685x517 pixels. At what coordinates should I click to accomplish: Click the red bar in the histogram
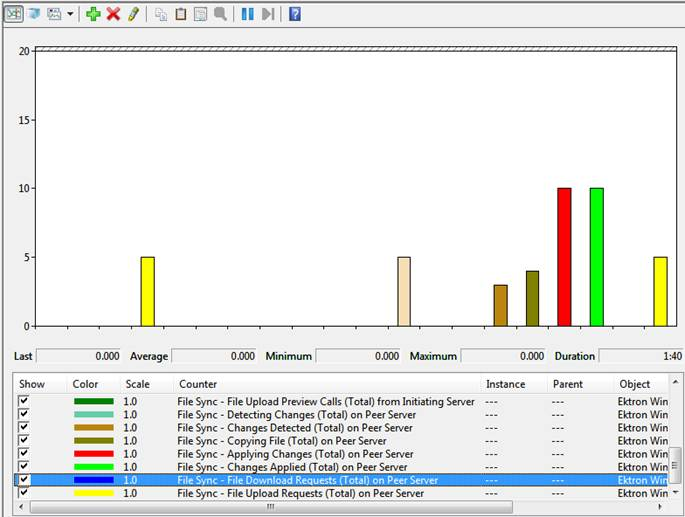[x=564, y=257]
